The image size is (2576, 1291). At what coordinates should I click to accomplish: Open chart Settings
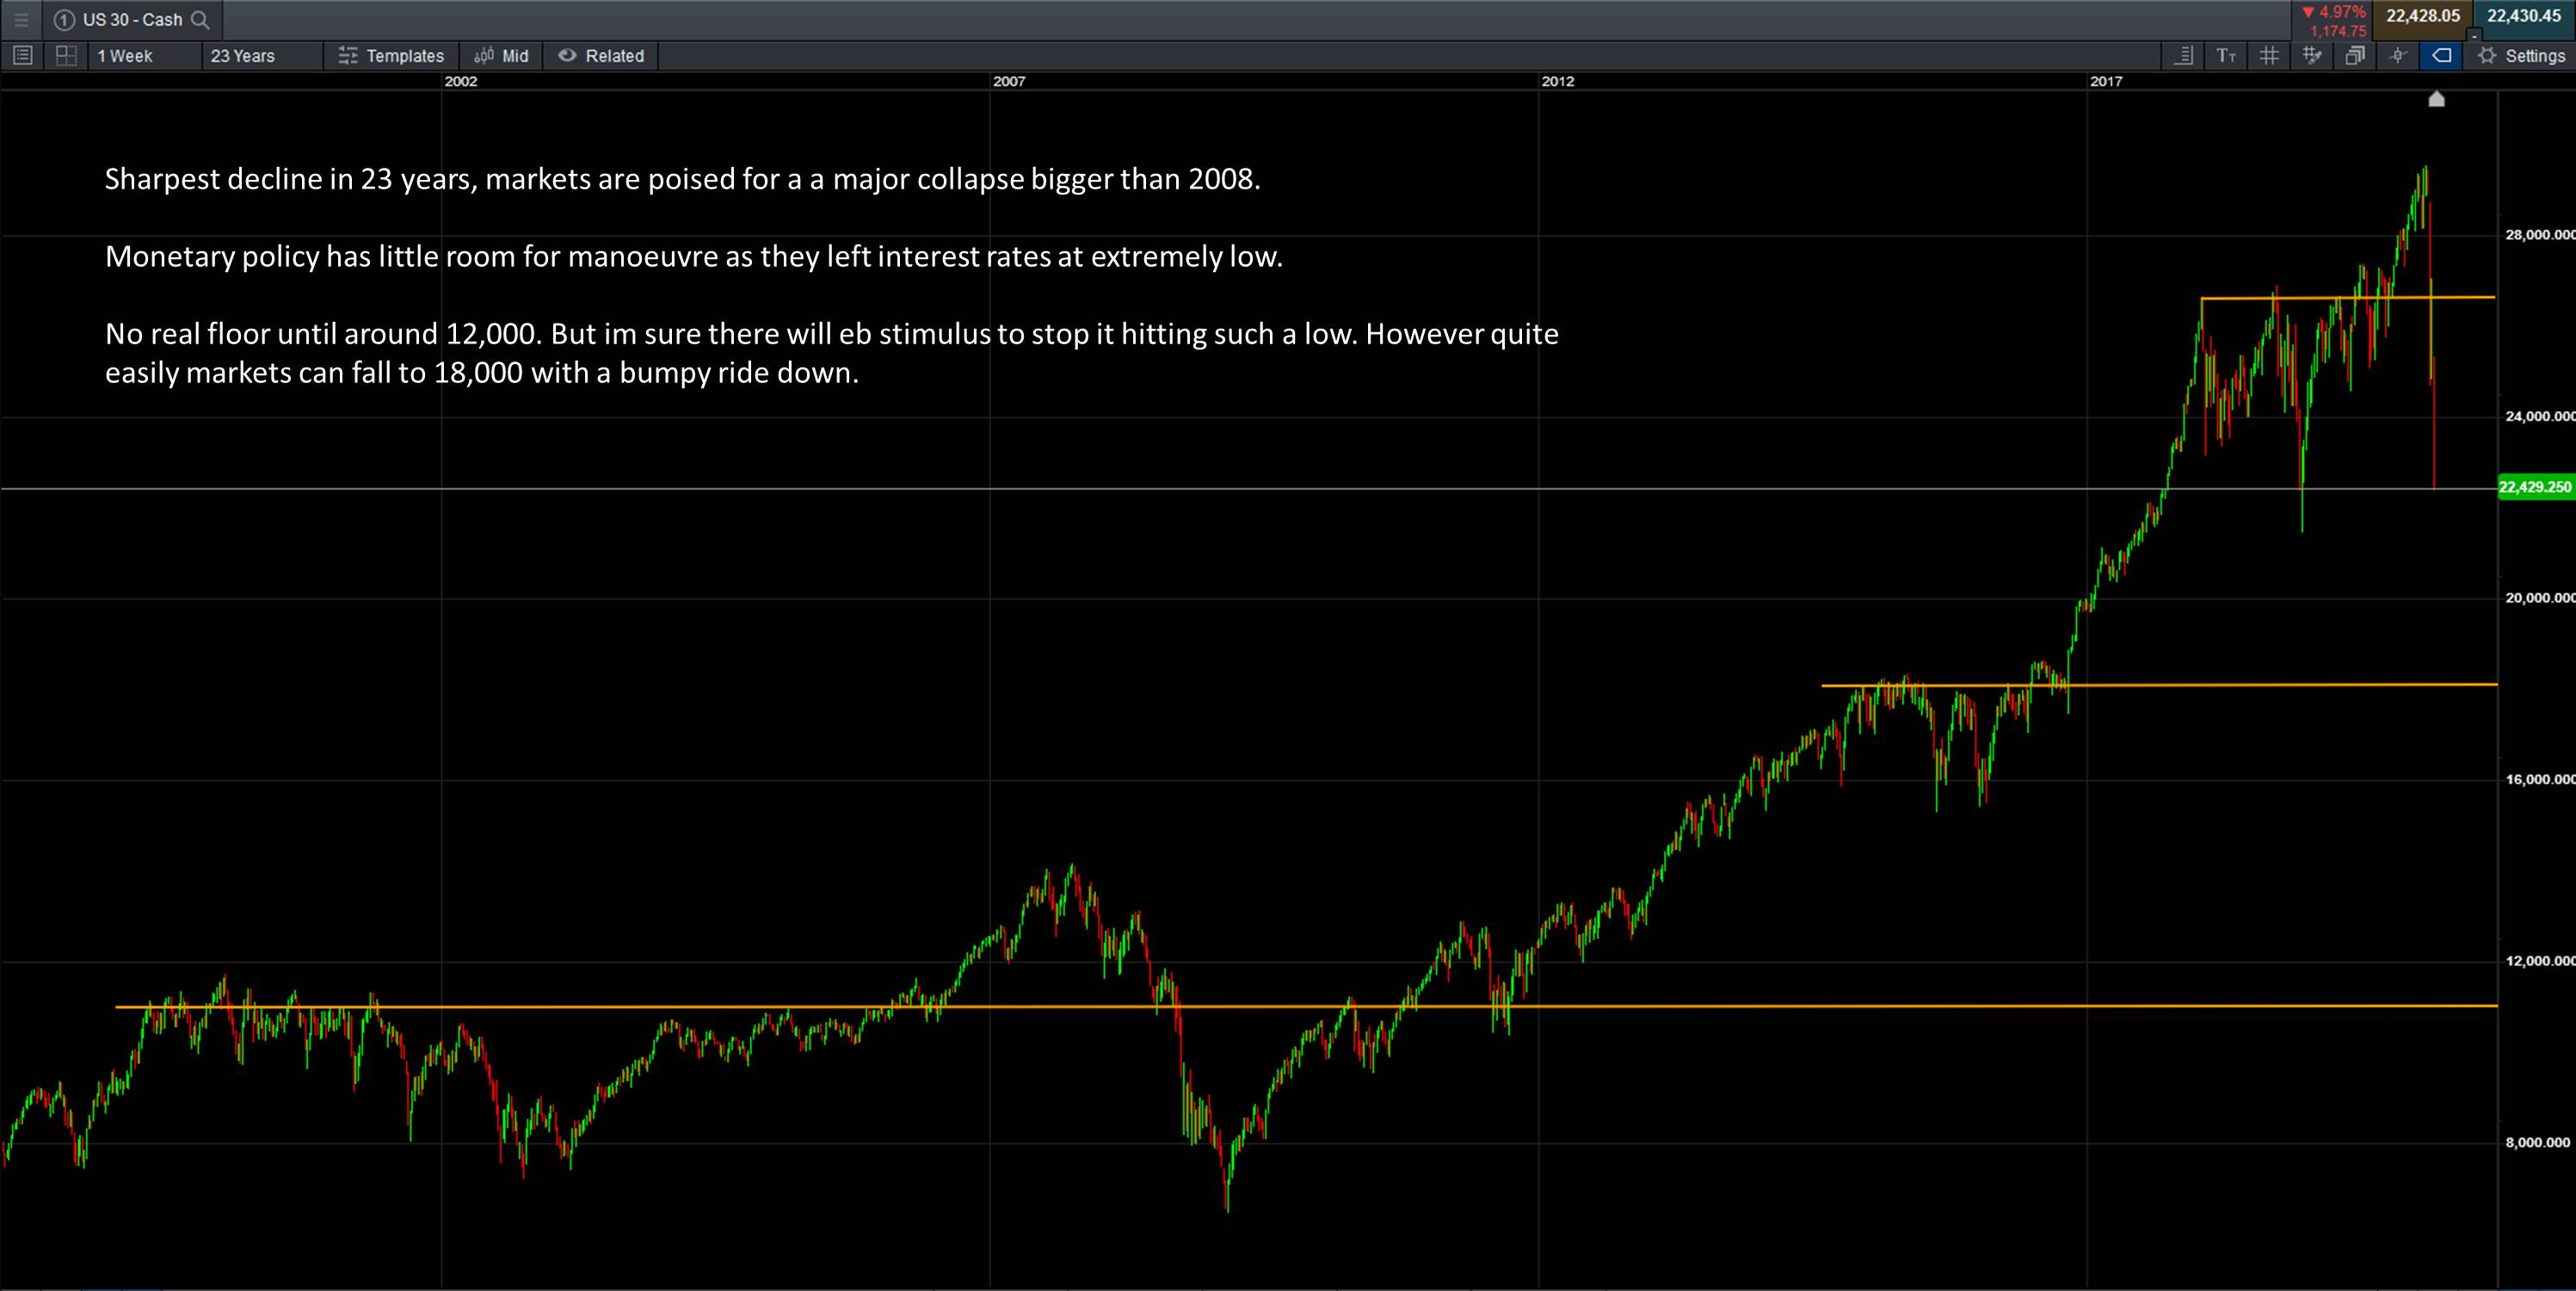[x=2522, y=56]
